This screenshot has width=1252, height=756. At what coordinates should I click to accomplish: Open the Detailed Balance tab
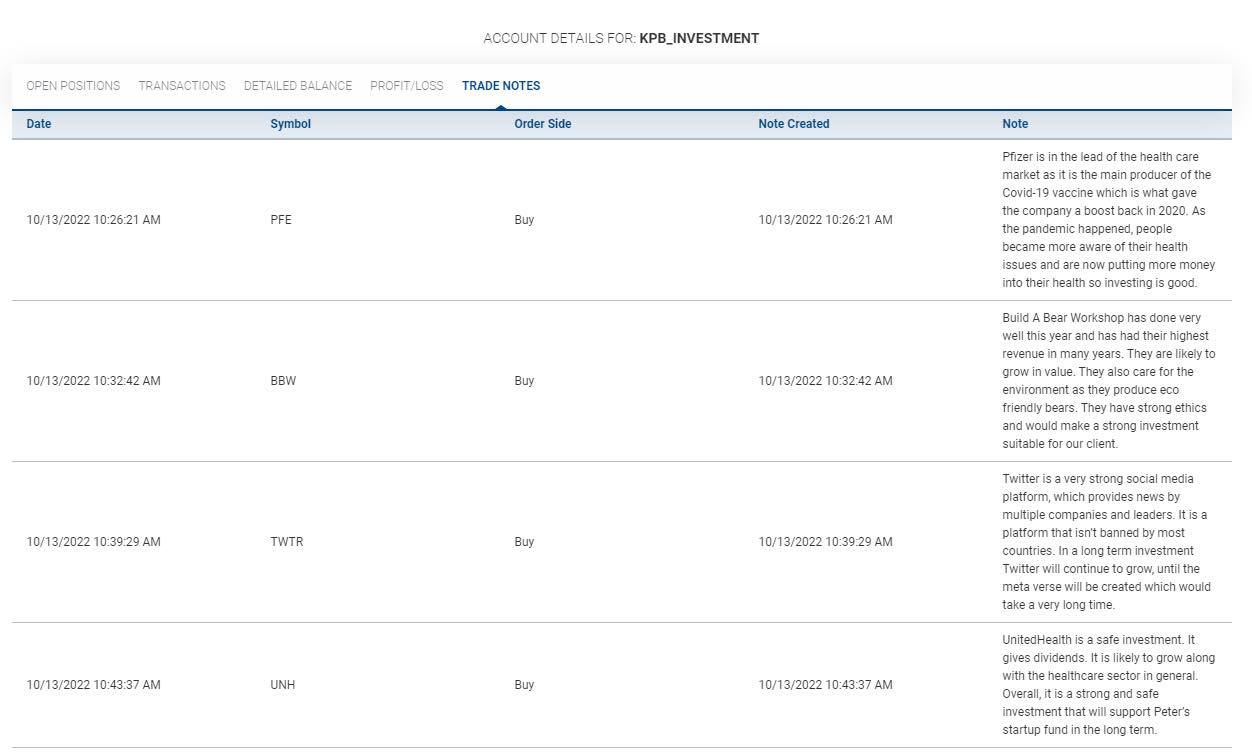(x=298, y=86)
